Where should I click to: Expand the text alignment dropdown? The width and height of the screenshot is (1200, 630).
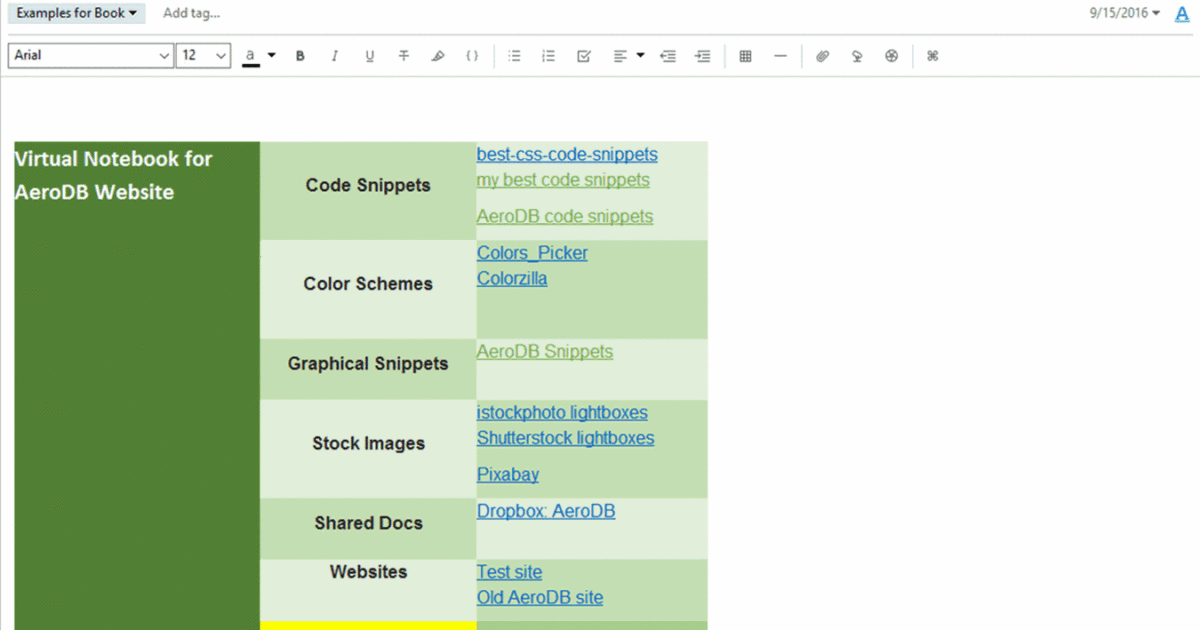click(x=637, y=55)
